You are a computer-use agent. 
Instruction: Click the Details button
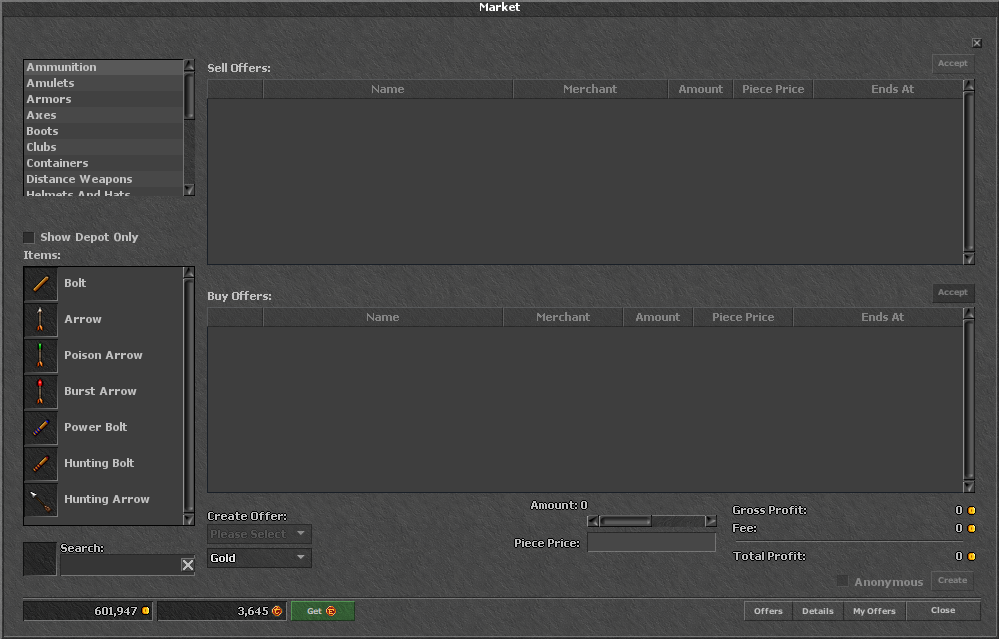point(818,611)
